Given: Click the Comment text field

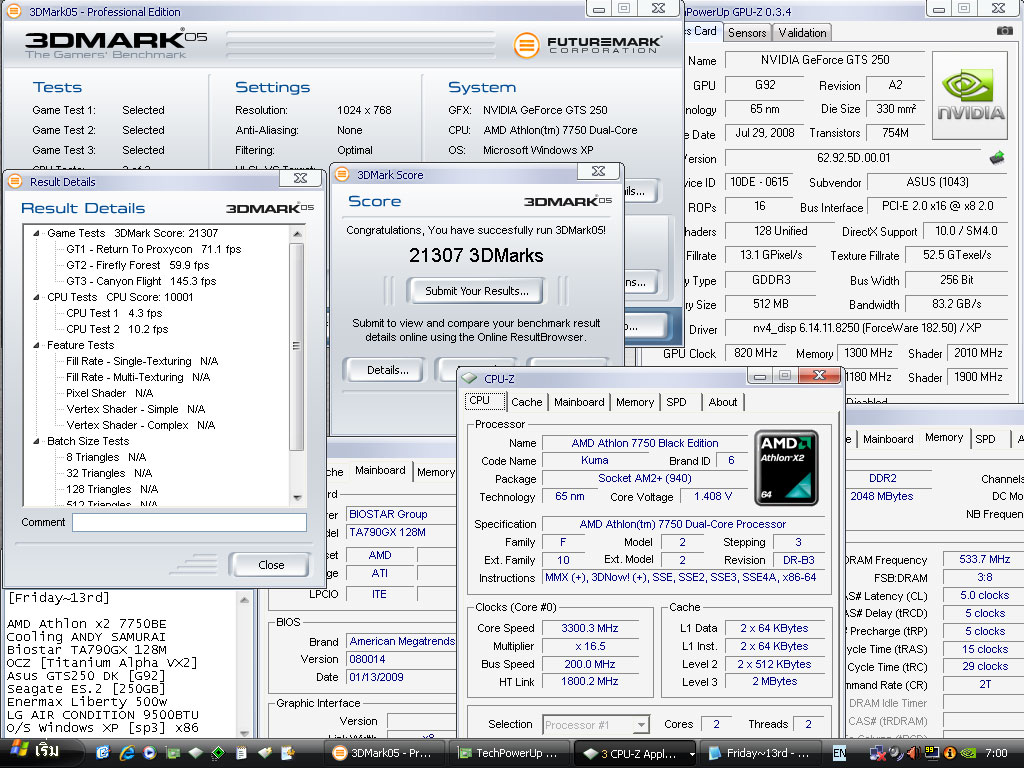Looking at the screenshot, I should click(x=189, y=522).
